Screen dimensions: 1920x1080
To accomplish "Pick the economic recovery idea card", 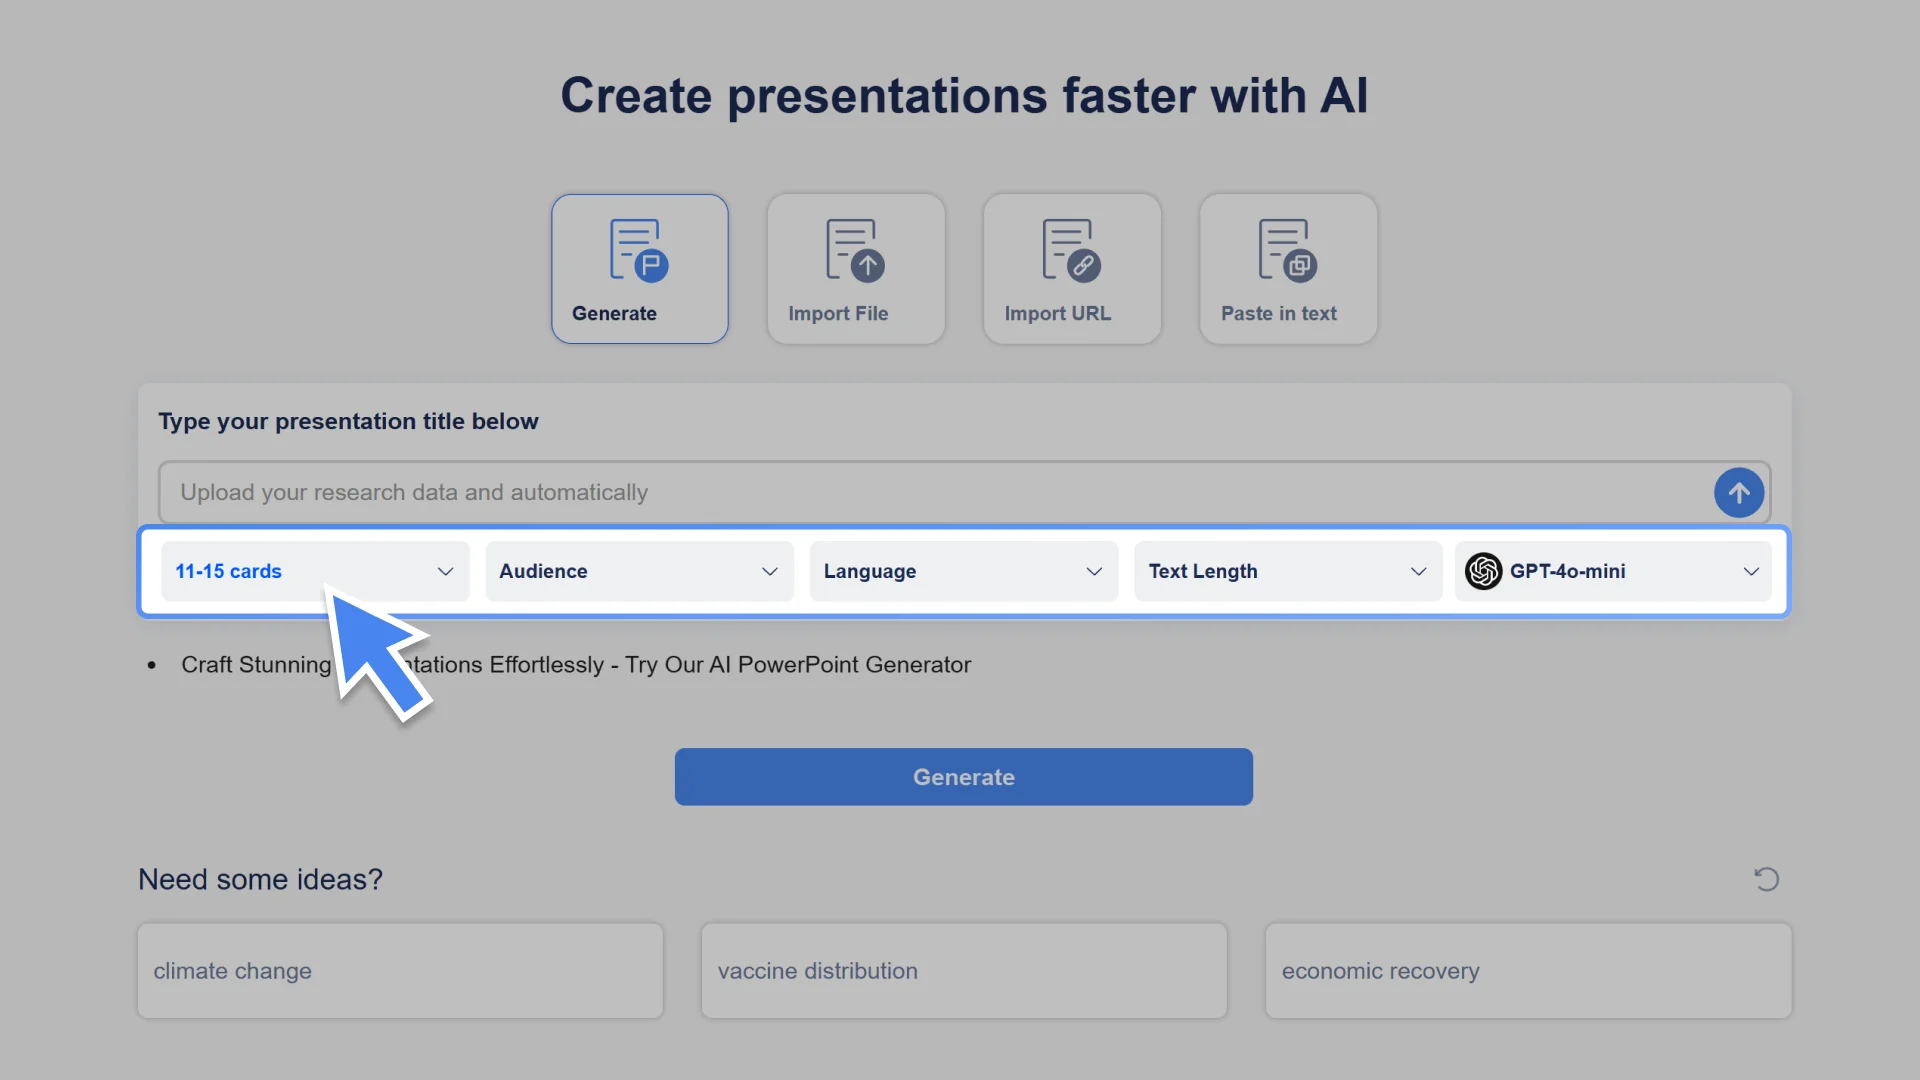I will 1528,971.
